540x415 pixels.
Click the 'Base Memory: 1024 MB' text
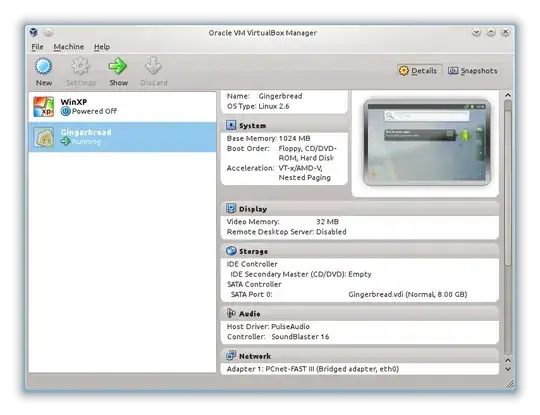click(268, 138)
